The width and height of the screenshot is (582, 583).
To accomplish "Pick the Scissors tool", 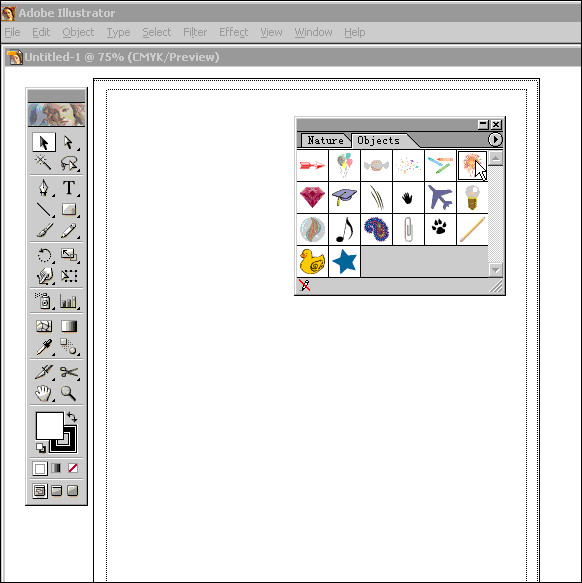I will click(69, 372).
